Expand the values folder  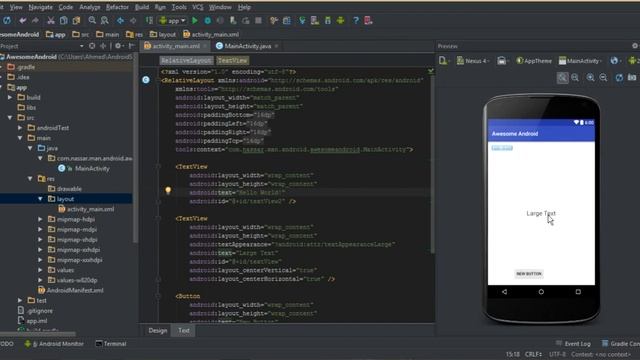click(40, 270)
